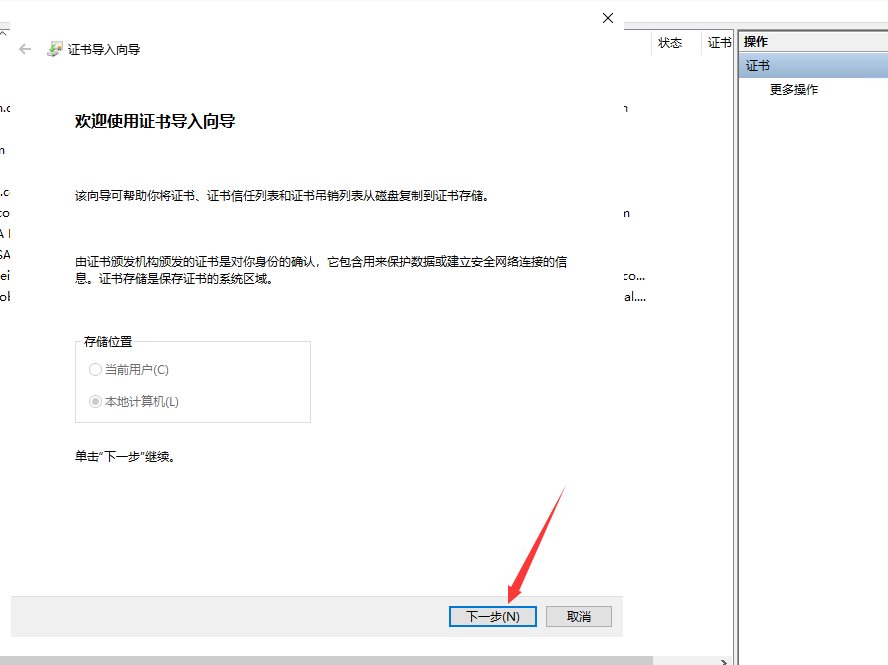Sort by the 状态 column header
This screenshot has height=665, width=888.
670,43
